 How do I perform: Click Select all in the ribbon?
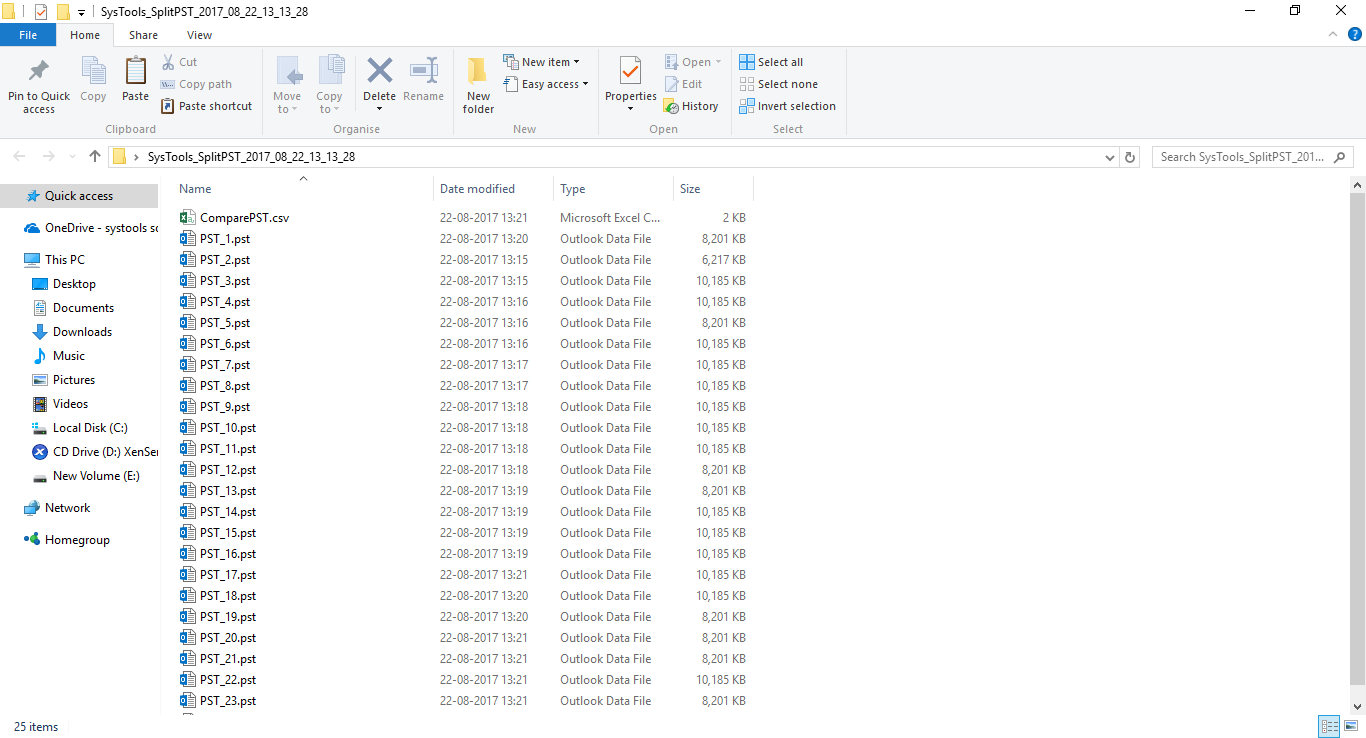(771, 61)
